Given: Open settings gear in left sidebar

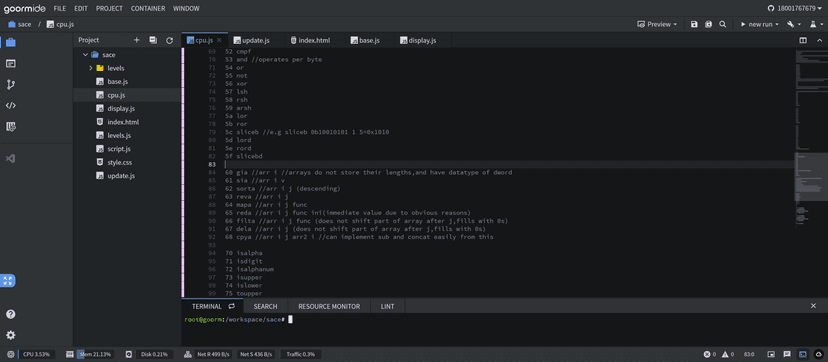Looking at the screenshot, I should click(x=11, y=335).
